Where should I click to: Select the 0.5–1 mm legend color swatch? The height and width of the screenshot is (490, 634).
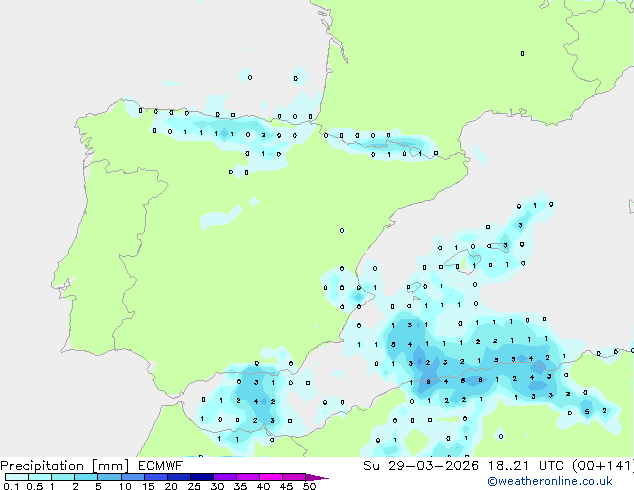tap(40, 477)
